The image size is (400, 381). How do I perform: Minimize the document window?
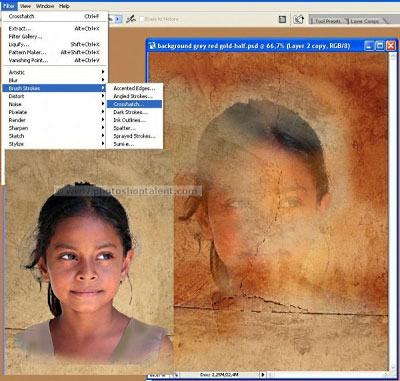(x=369, y=46)
